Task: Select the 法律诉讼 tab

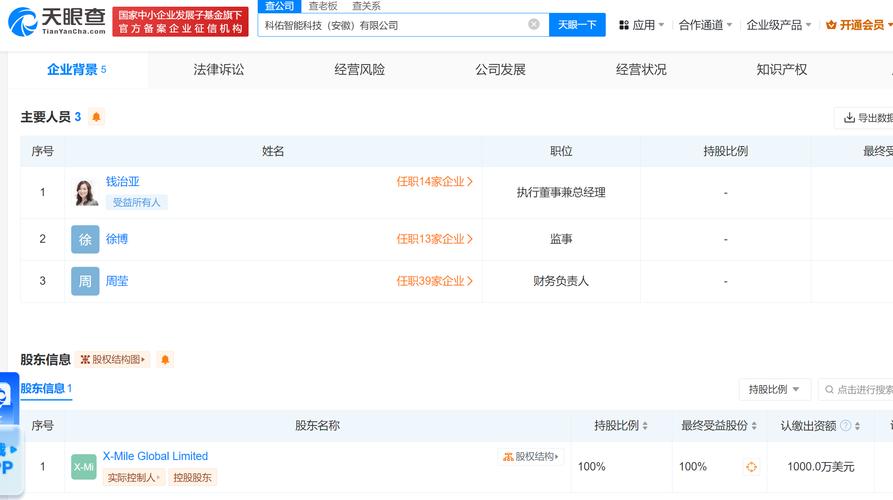Action: [219, 69]
